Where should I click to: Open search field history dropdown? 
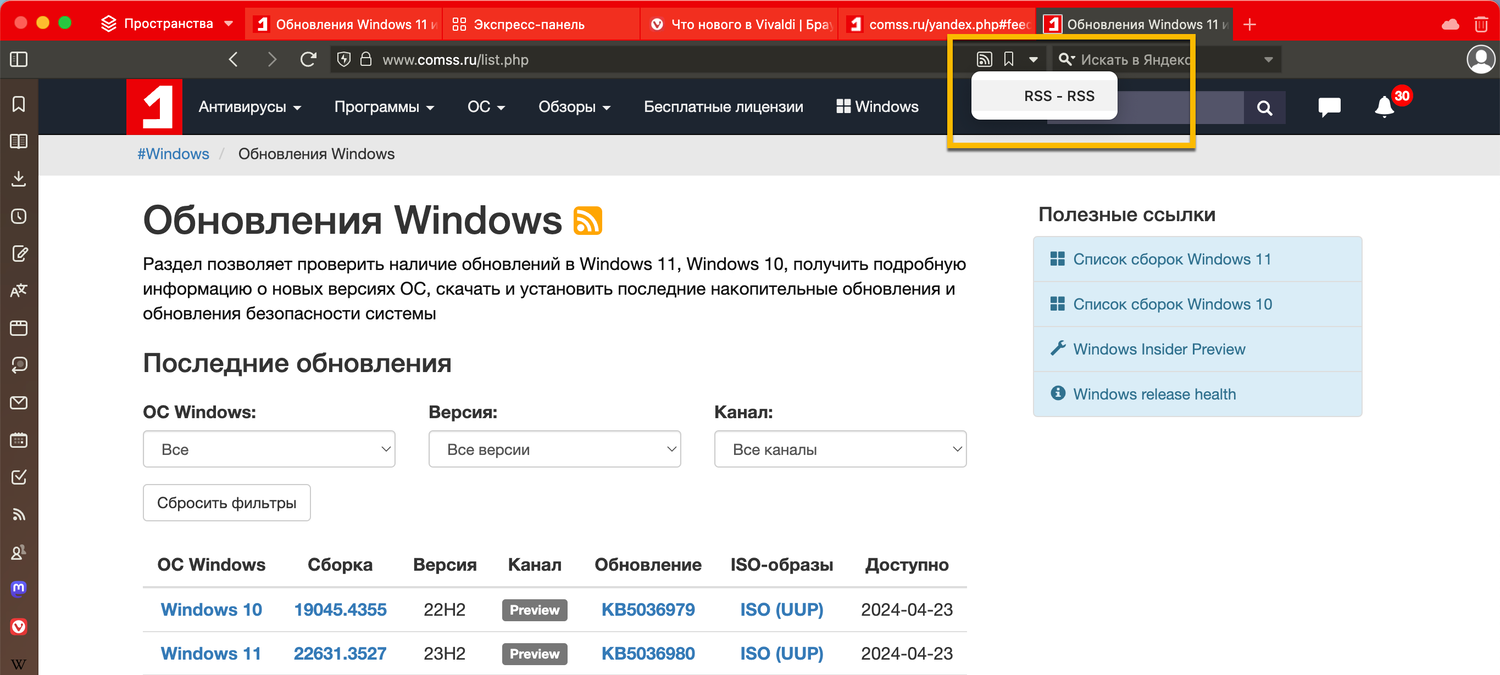1268,59
